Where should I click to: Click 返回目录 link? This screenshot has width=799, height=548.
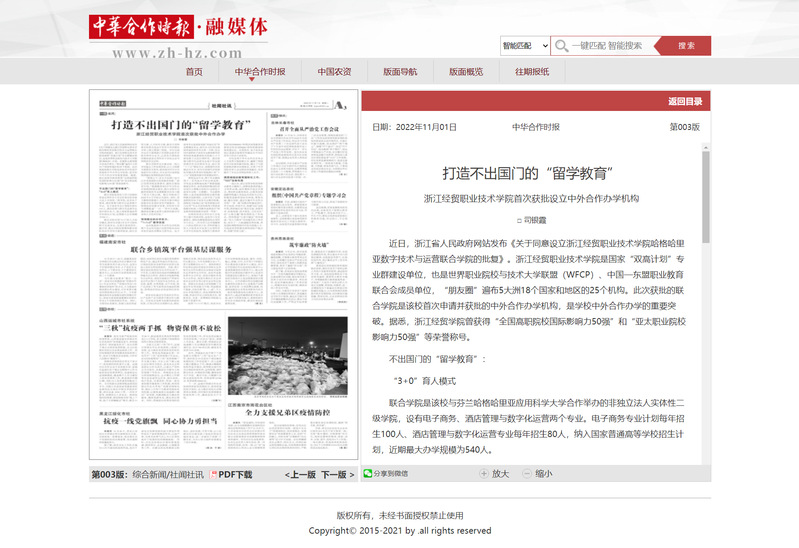click(685, 101)
